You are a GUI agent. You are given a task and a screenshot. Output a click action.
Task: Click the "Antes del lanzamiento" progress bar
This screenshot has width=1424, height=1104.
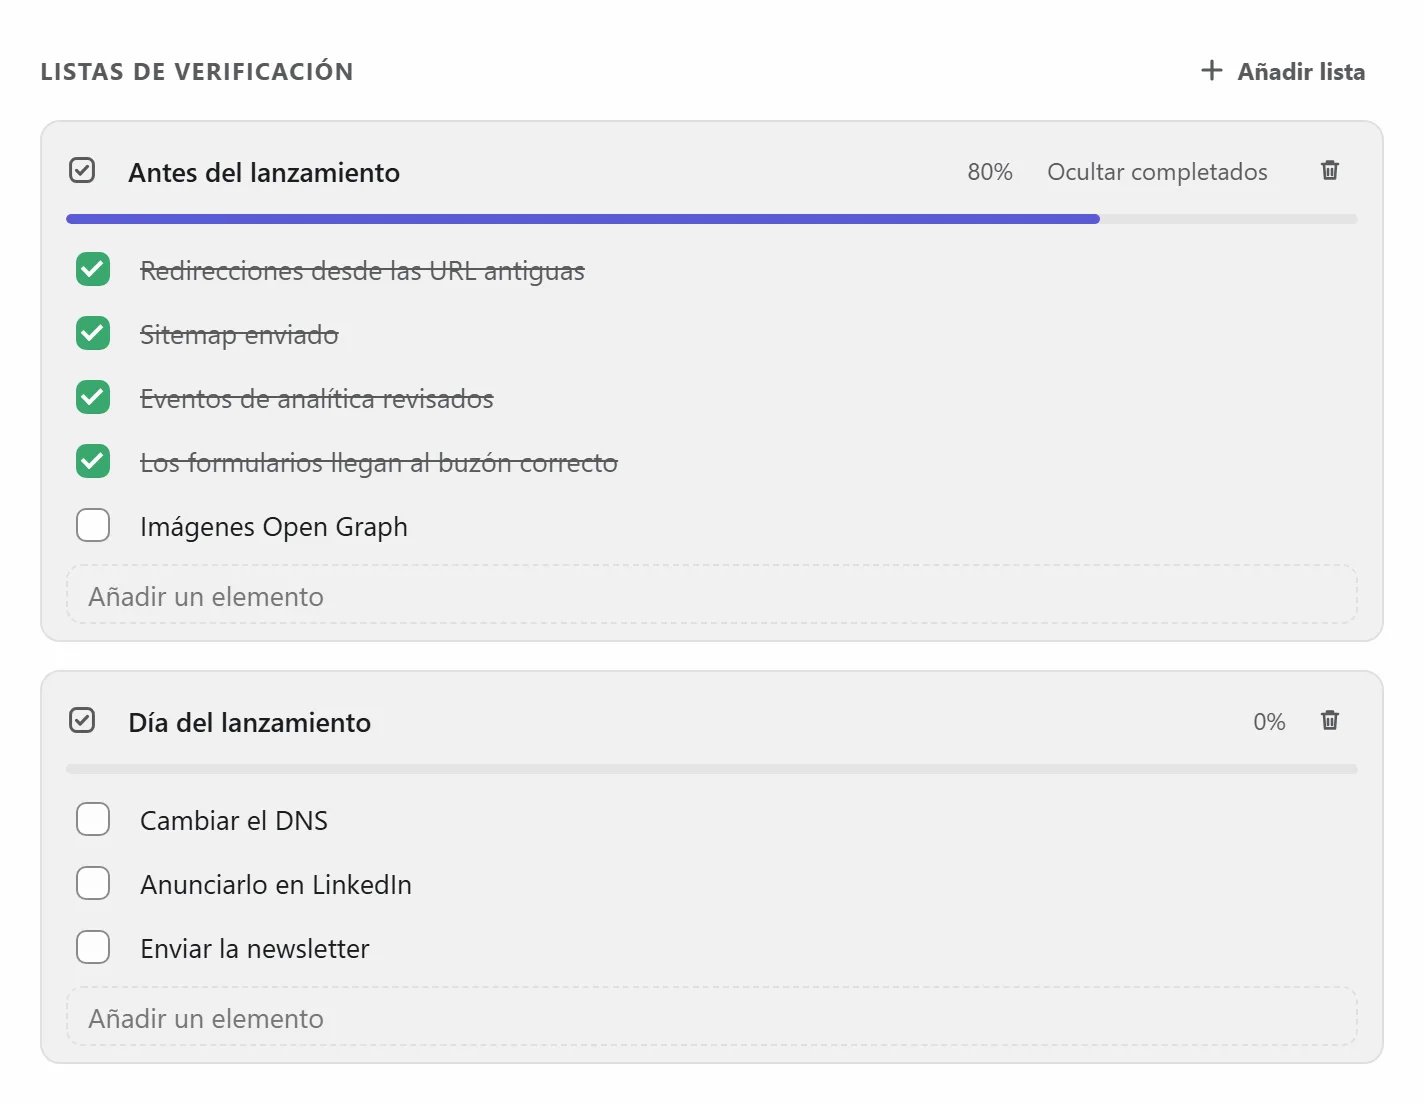[x=712, y=219]
